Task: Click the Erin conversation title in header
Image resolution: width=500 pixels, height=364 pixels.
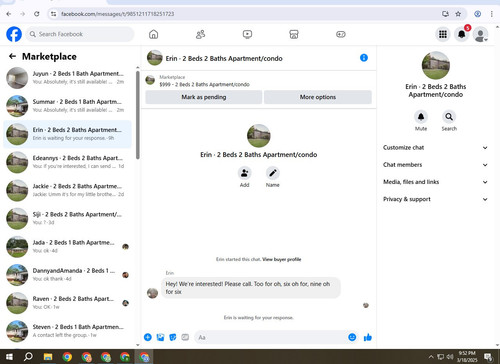Action: click(x=224, y=59)
